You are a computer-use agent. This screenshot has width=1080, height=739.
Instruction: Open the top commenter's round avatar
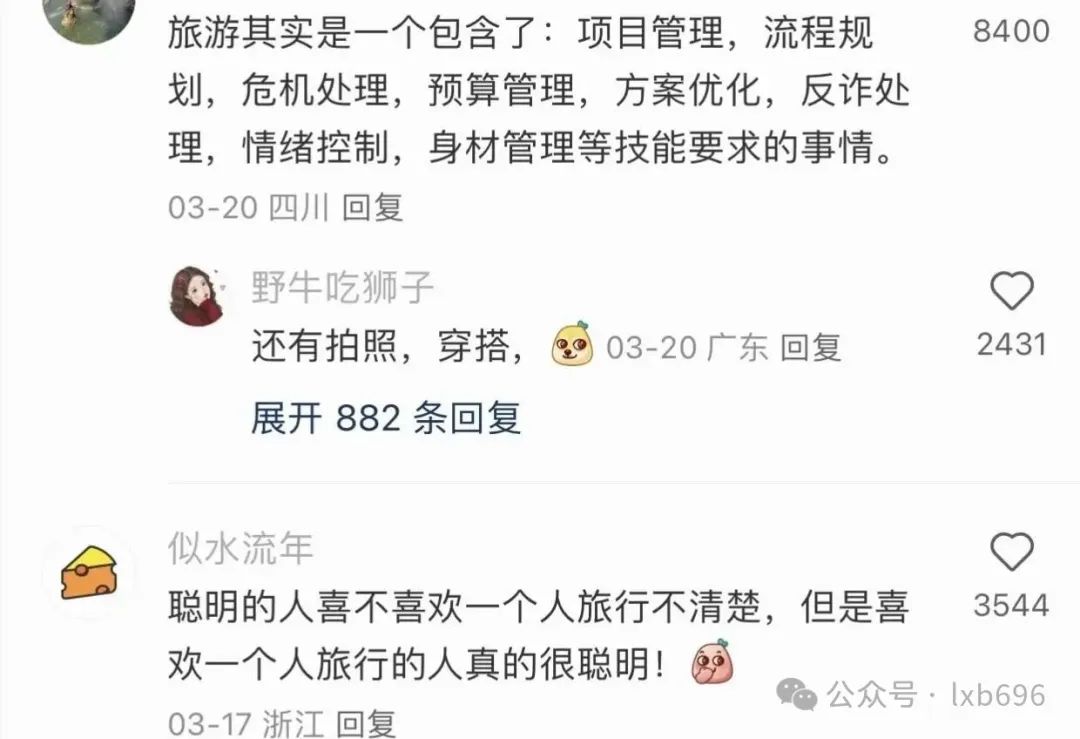(90, 15)
